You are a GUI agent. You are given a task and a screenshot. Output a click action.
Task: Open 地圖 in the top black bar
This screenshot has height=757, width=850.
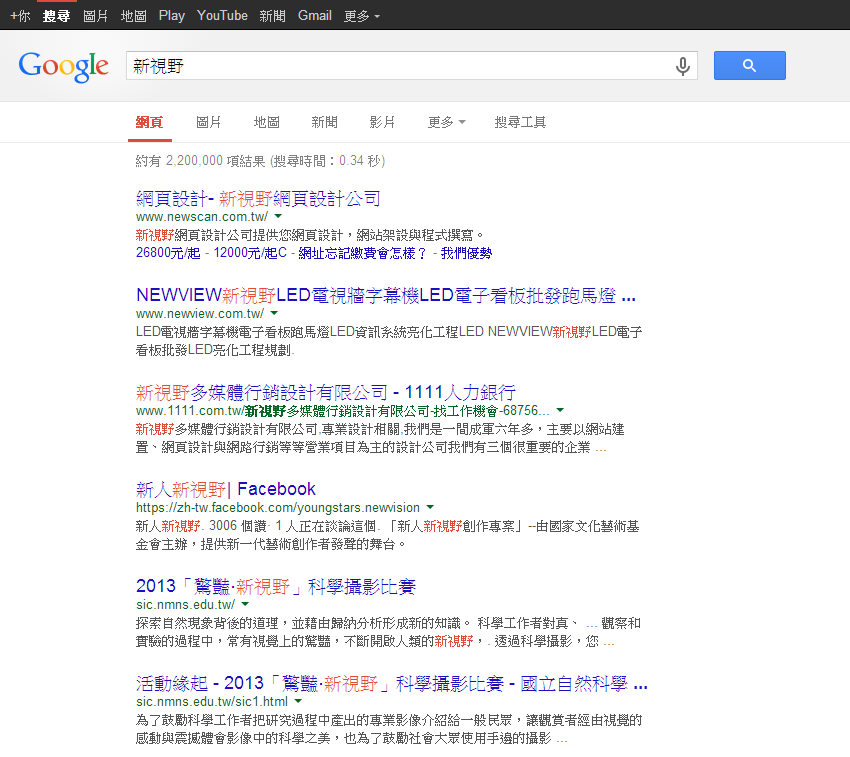point(133,16)
